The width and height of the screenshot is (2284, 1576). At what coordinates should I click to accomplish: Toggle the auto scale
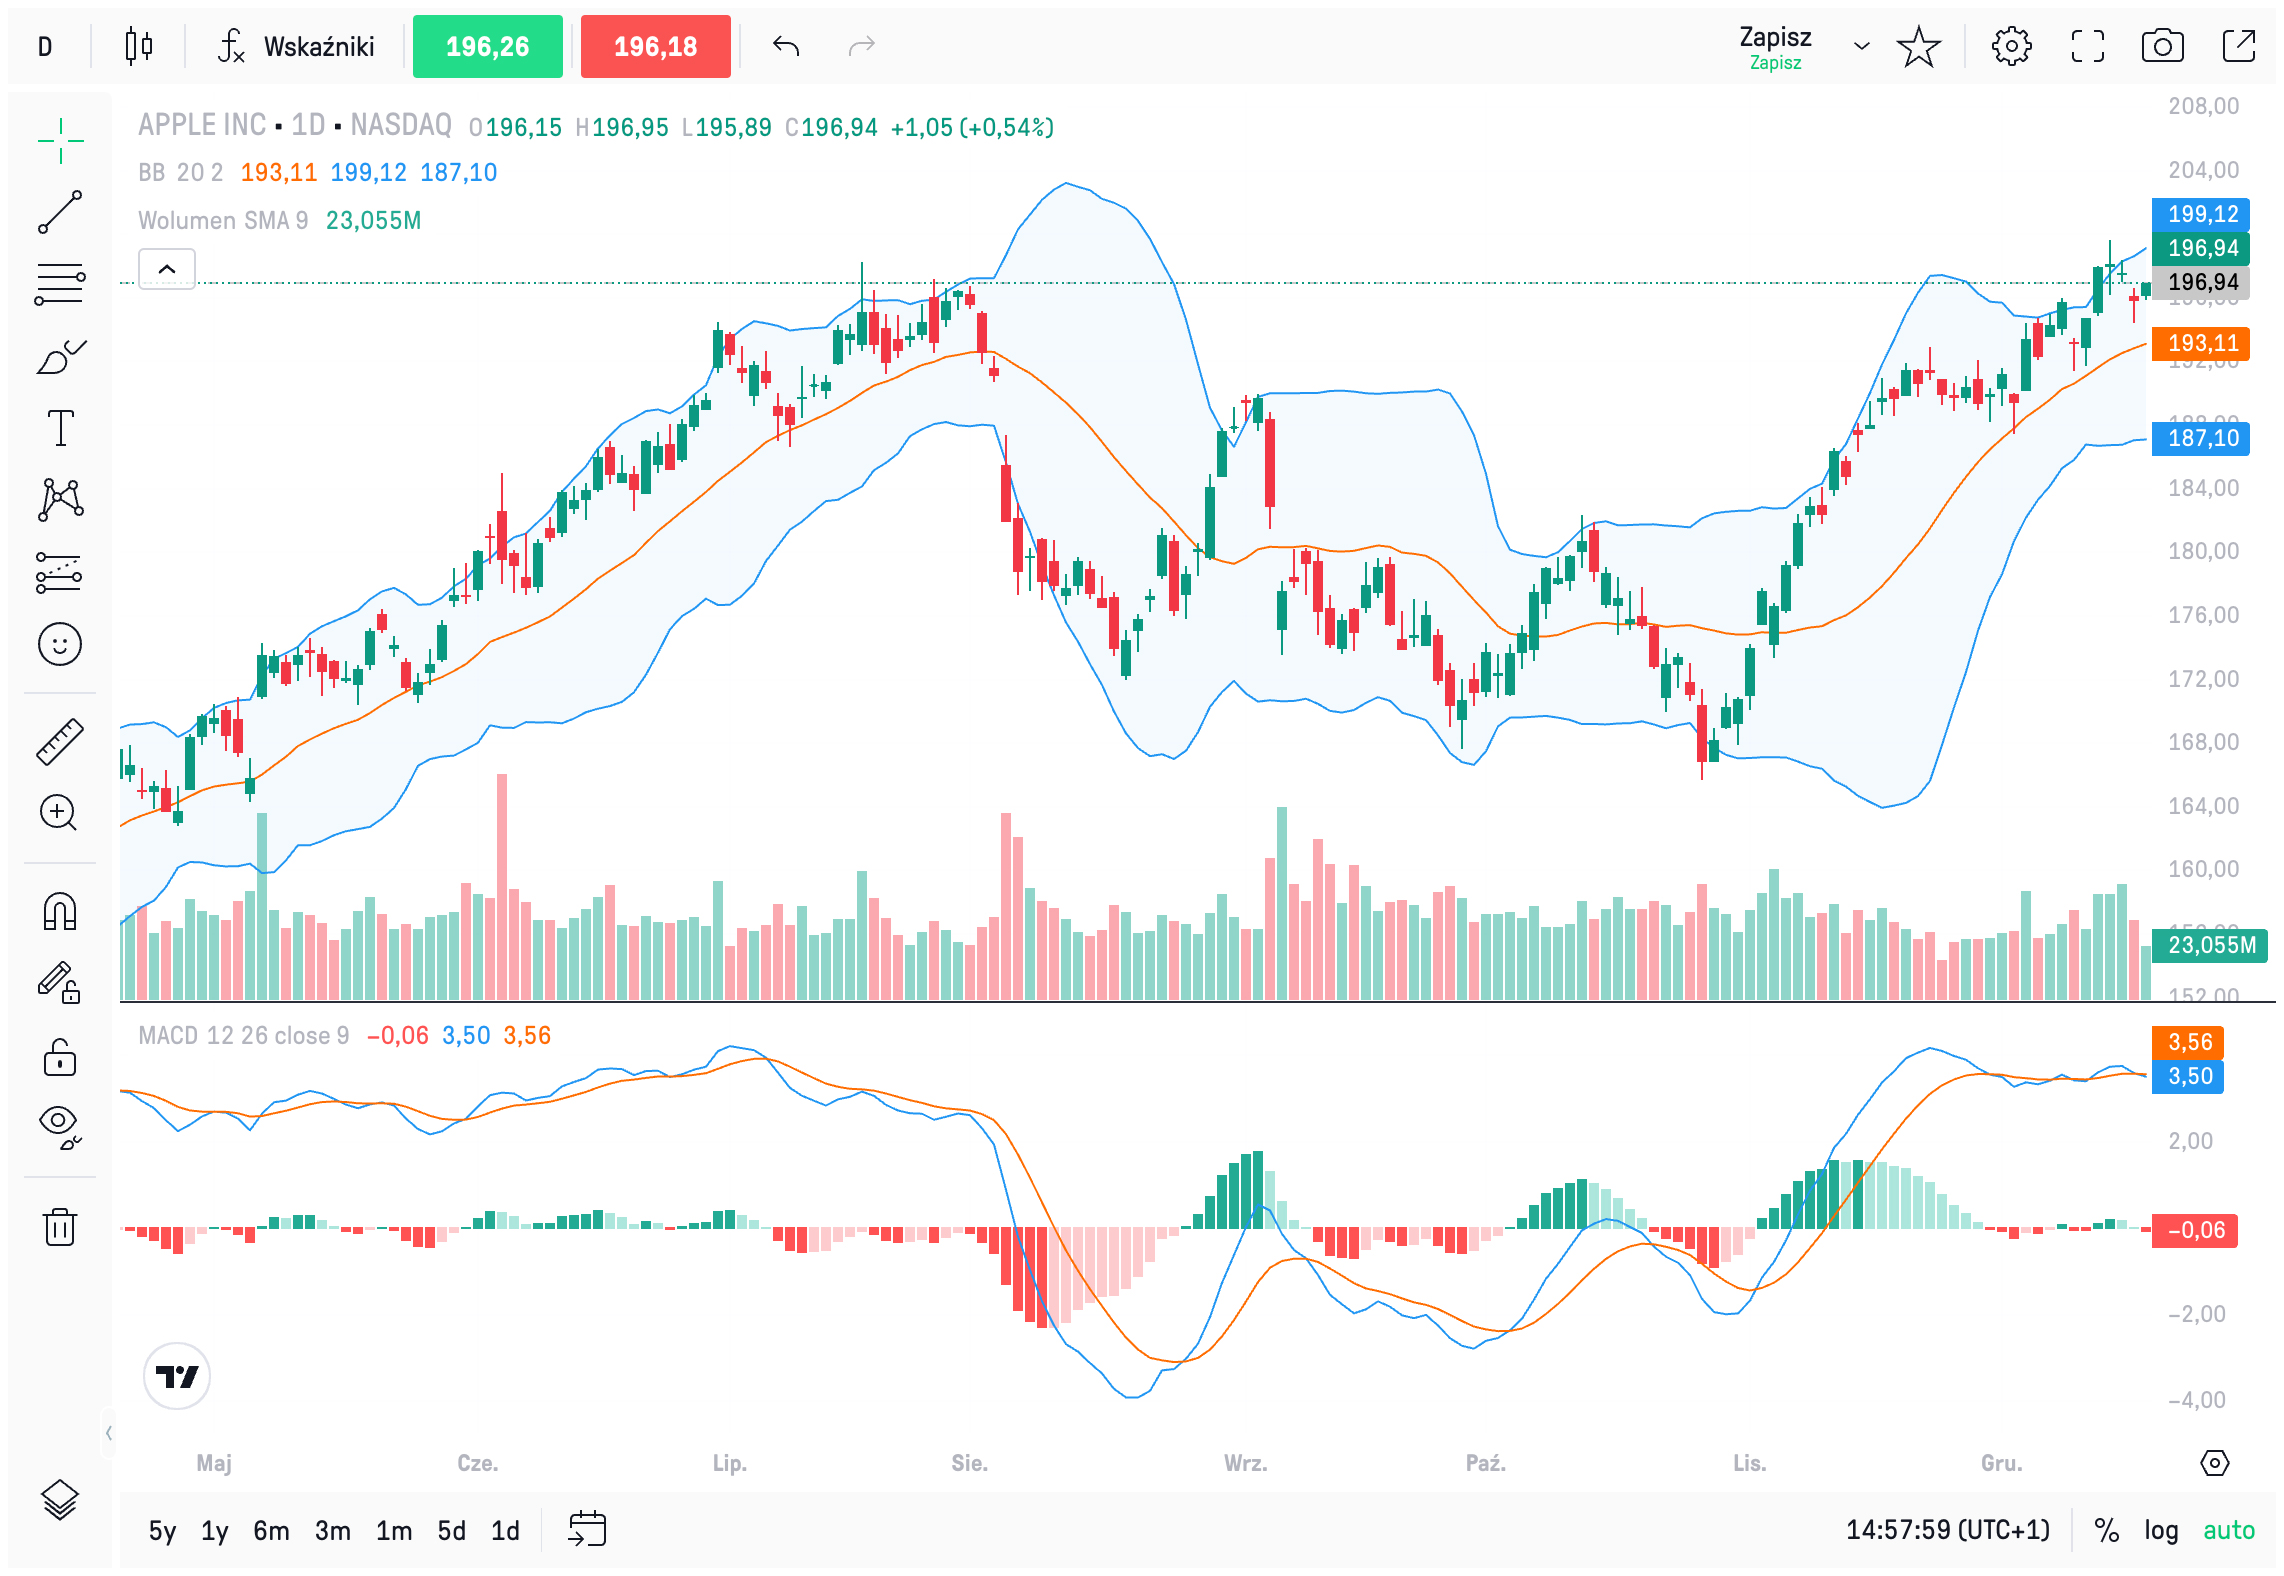point(2229,1531)
